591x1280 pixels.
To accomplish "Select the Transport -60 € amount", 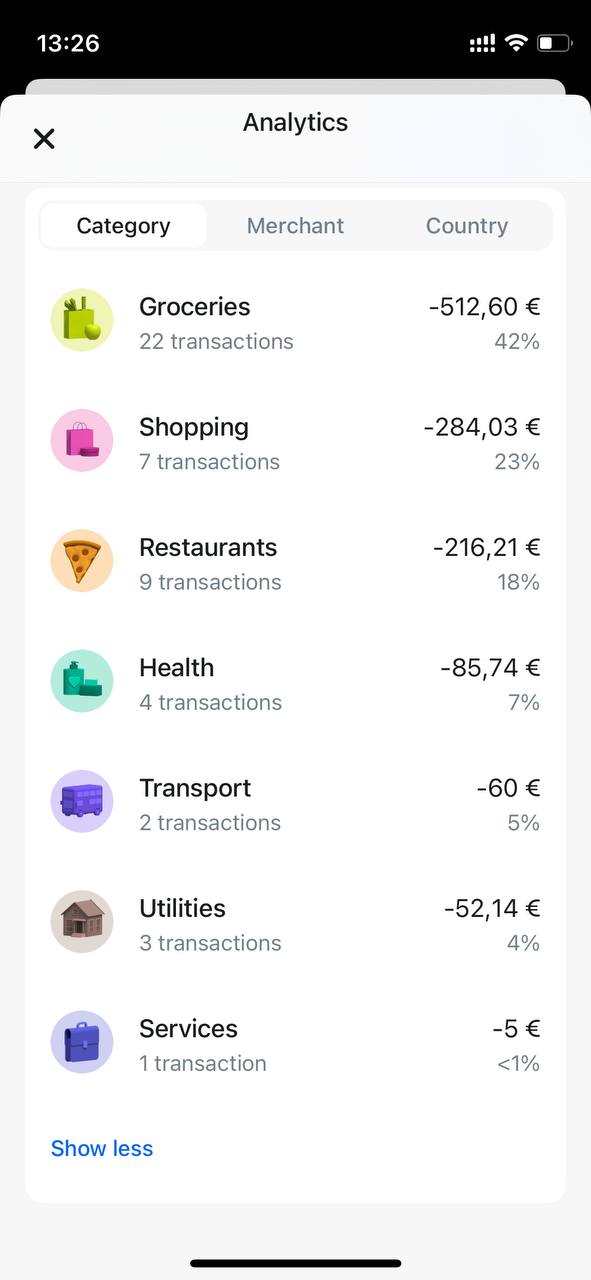I will (508, 788).
